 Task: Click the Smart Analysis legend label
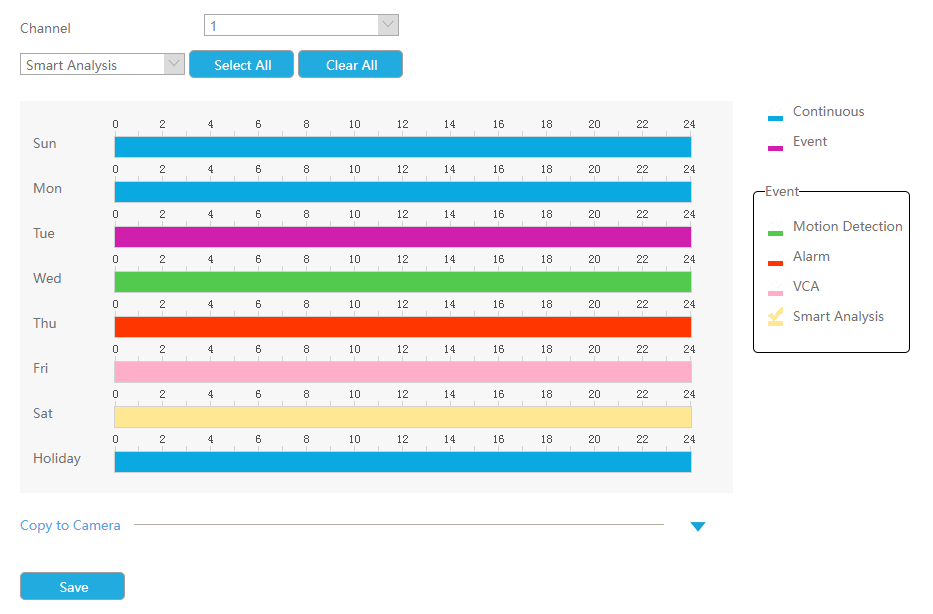tap(838, 317)
